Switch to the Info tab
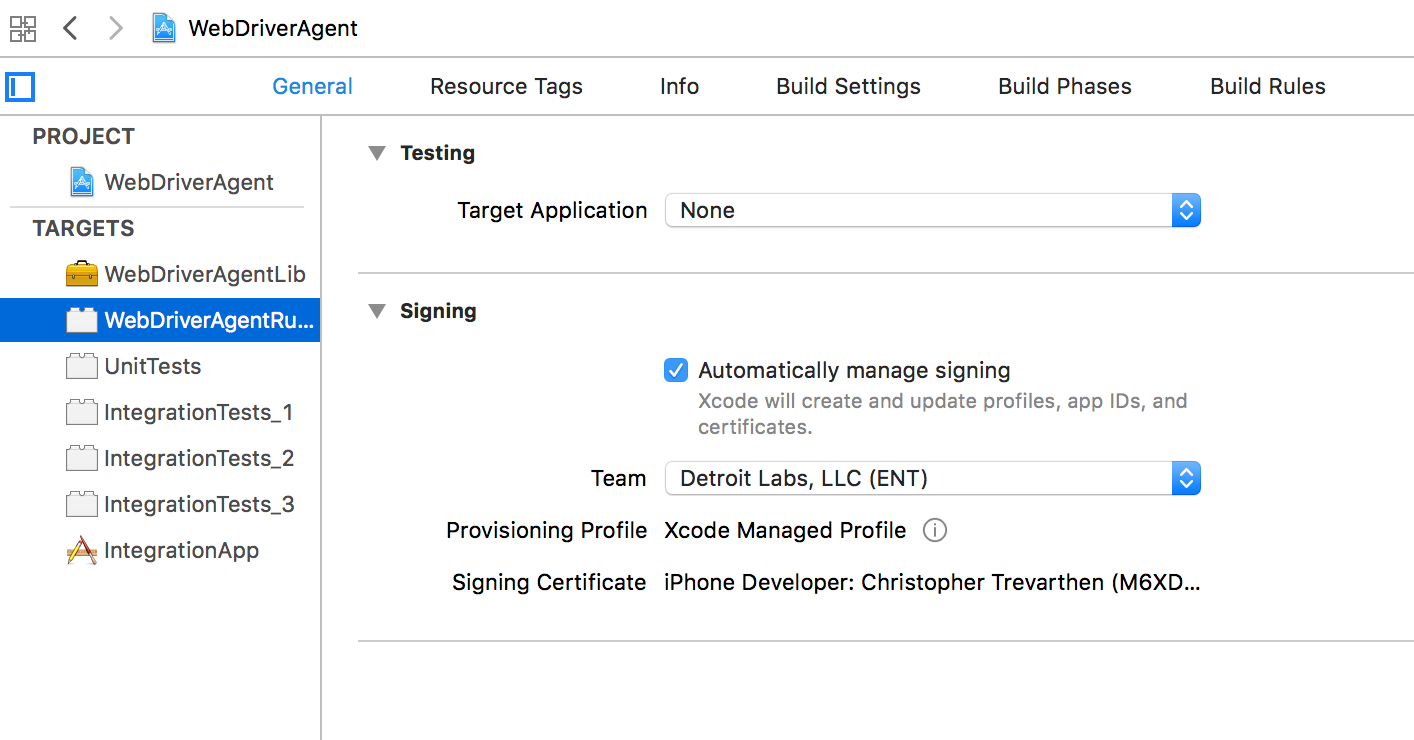 [x=679, y=86]
